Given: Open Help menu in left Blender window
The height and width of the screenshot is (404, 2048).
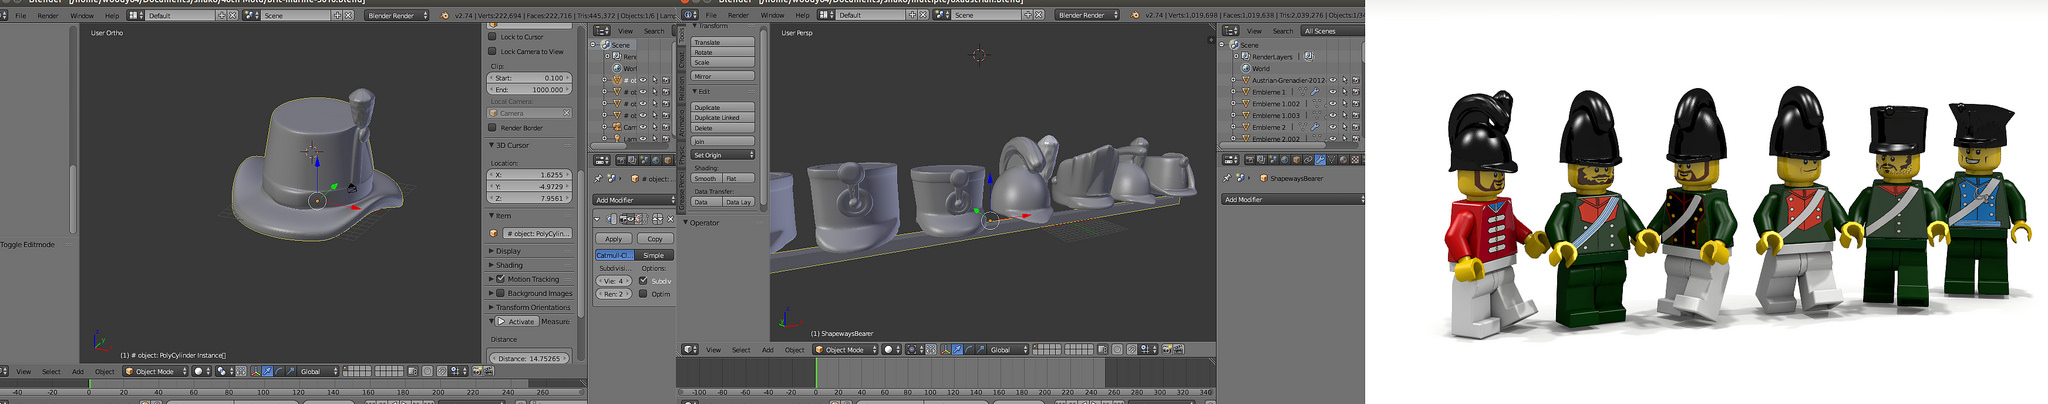Looking at the screenshot, I should coord(112,15).
